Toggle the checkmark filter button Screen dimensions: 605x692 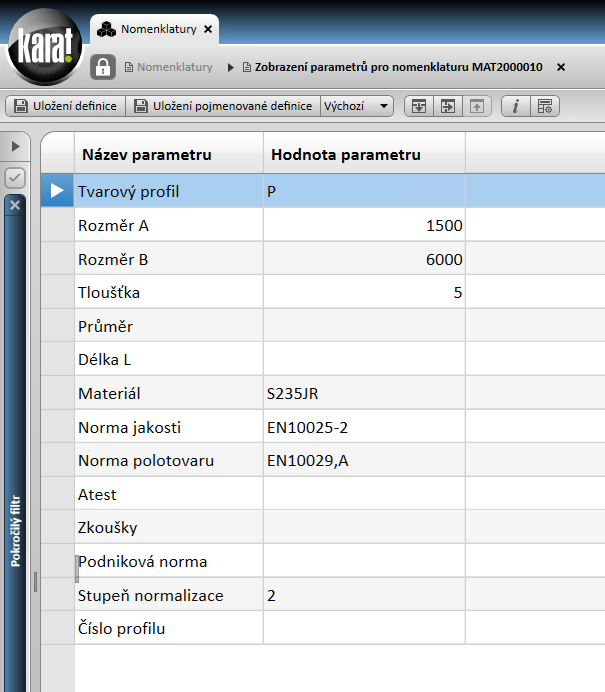coord(15,178)
